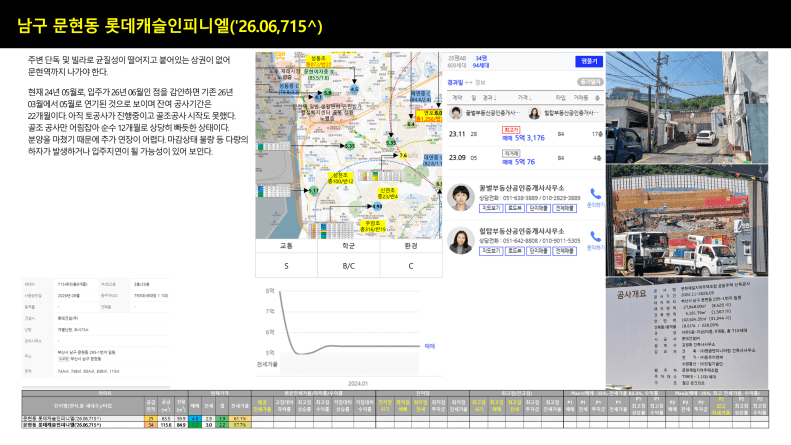
Task: Sort by the 가격 column header
Action: [x=524, y=97]
